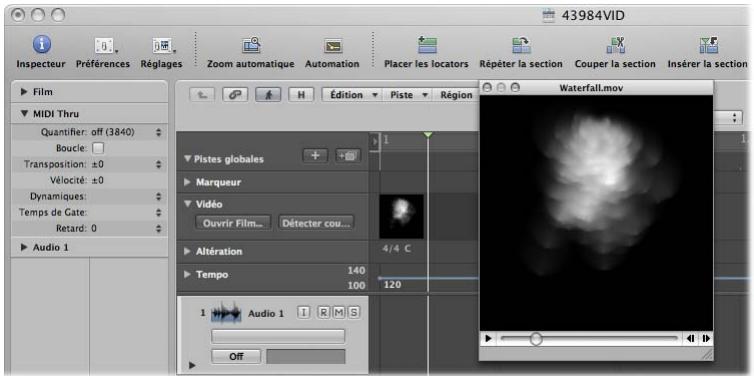
Task: Mute Audio 1 with M button
Action: tap(339, 313)
